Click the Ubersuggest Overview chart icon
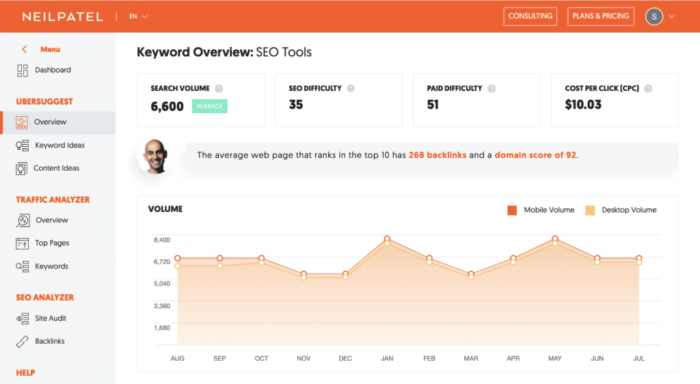This screenshot has width=700, height=384. (22, 122)
